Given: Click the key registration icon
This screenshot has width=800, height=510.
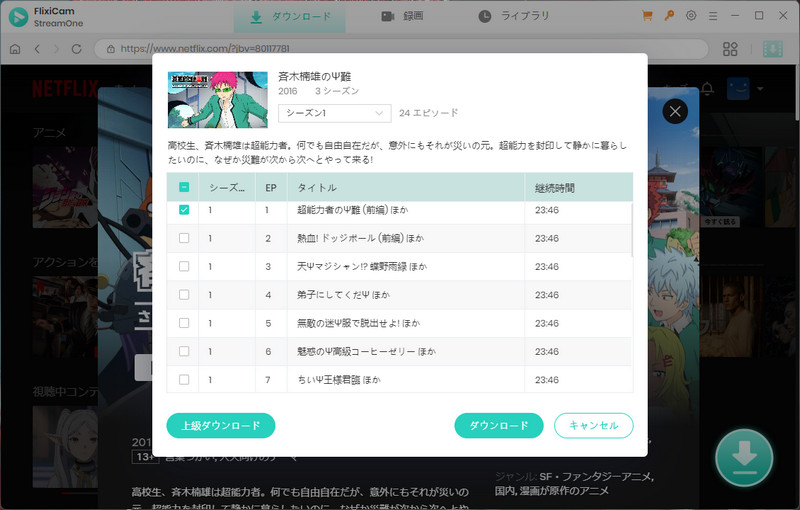Looking at the screenshot, I should (x=669, y=16).
